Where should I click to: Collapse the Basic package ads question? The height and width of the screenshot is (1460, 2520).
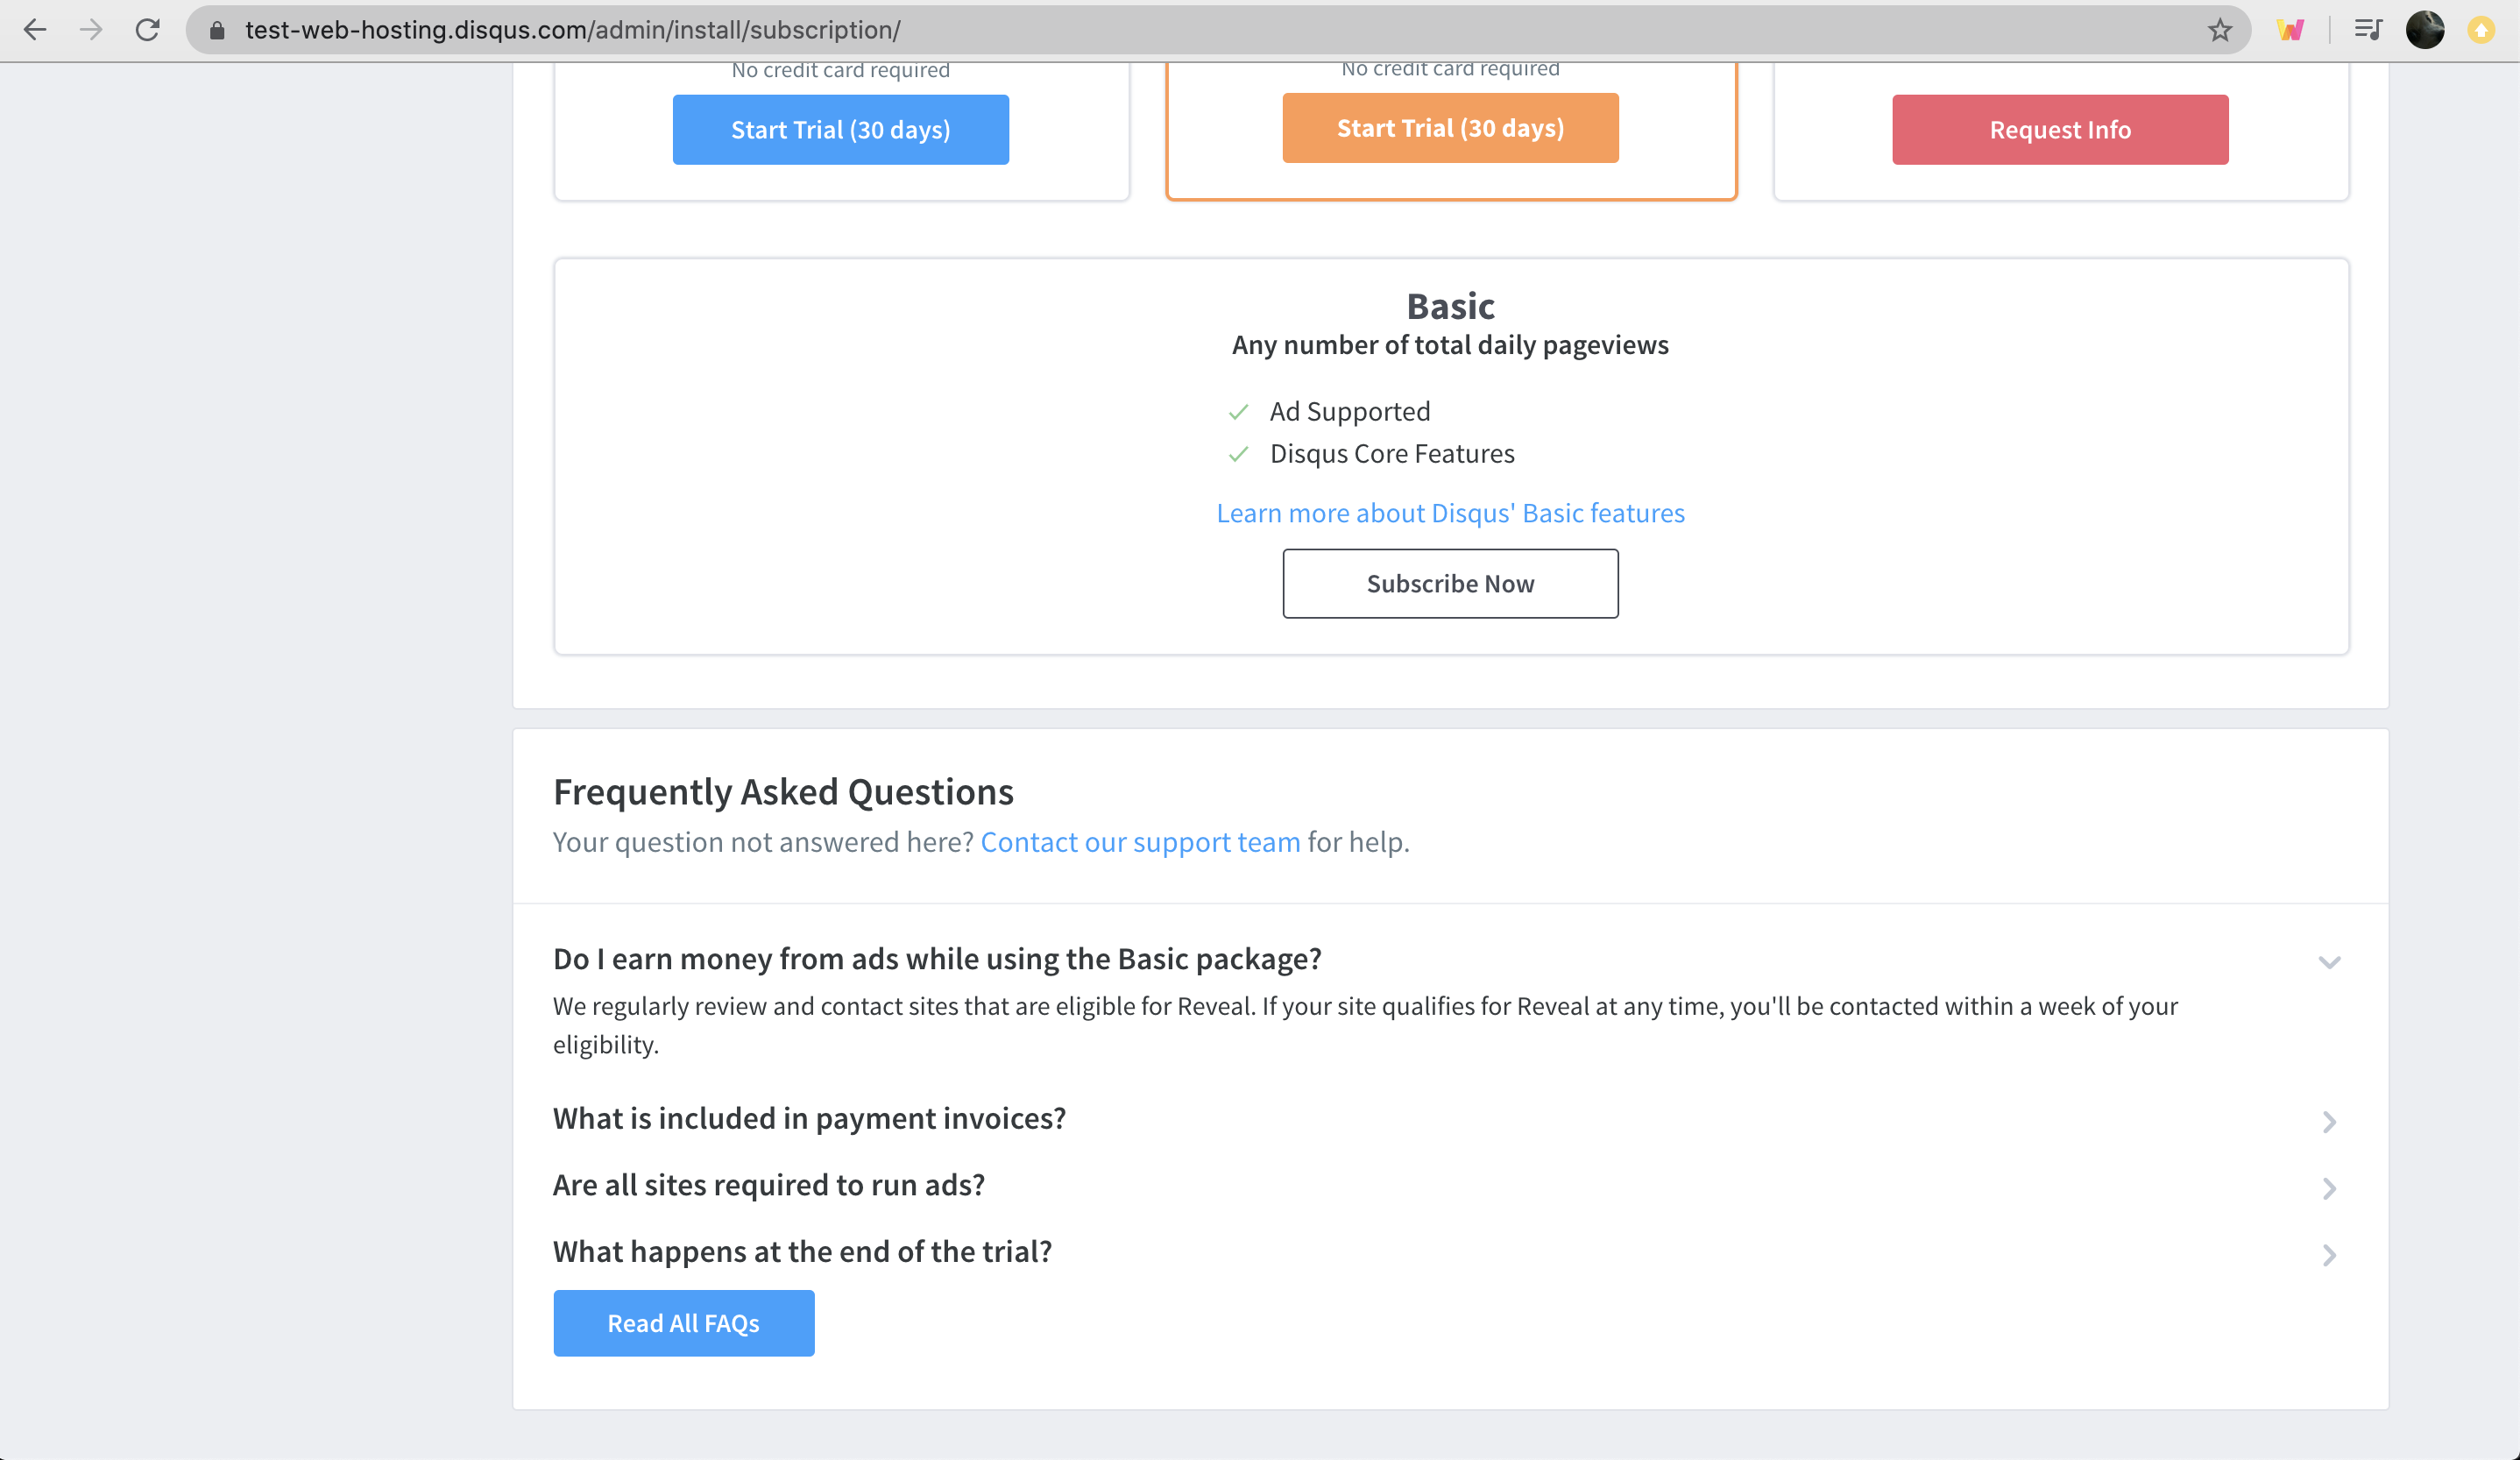tap(2329, 962)
